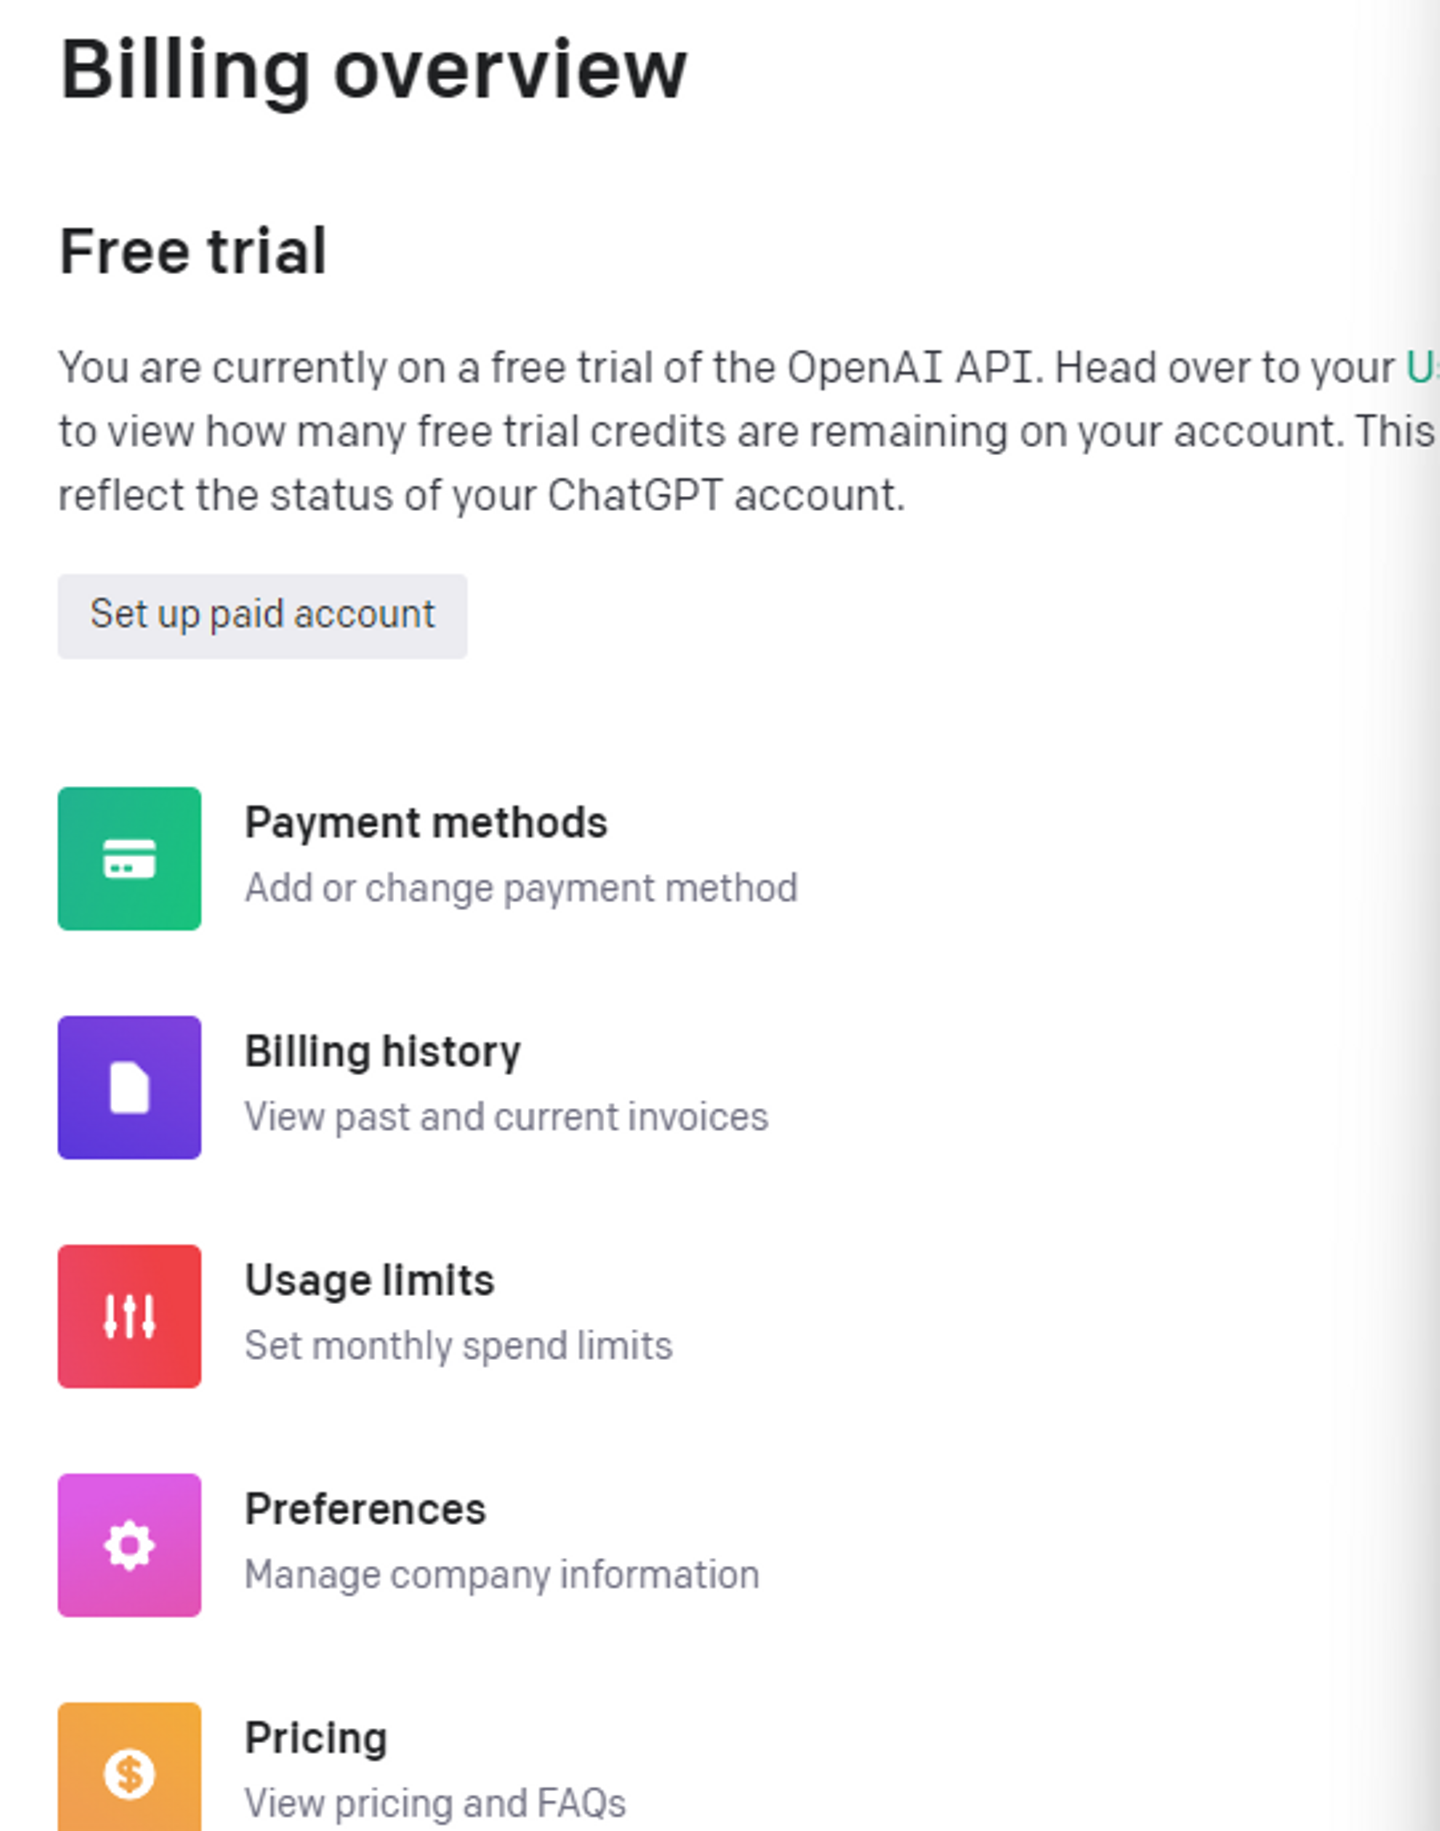This screenshot has height=1831, width=1440.
Task: Select 'Add or change payment method' text
Action: (521, 888)
